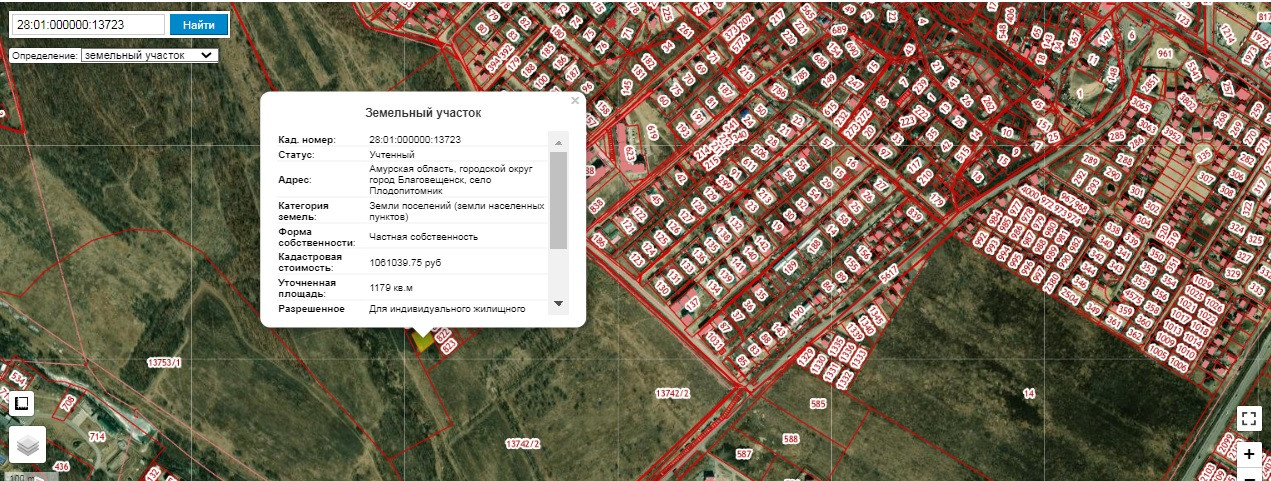
Task: Select parcel labeled 961
Action: click(x=1164, y=53)
